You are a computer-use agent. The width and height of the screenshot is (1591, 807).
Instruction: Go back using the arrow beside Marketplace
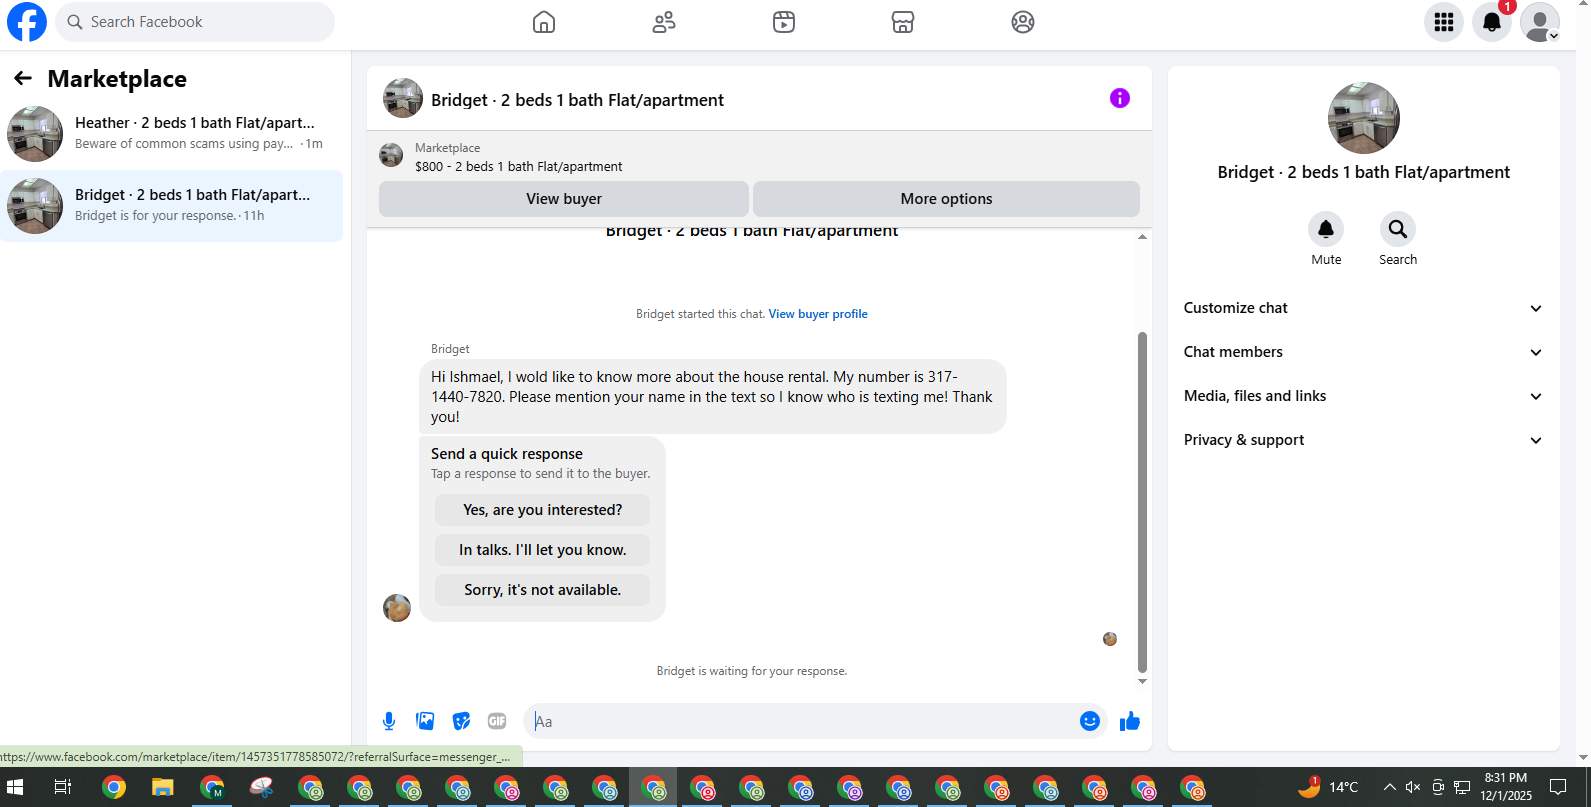pos(23,78)
